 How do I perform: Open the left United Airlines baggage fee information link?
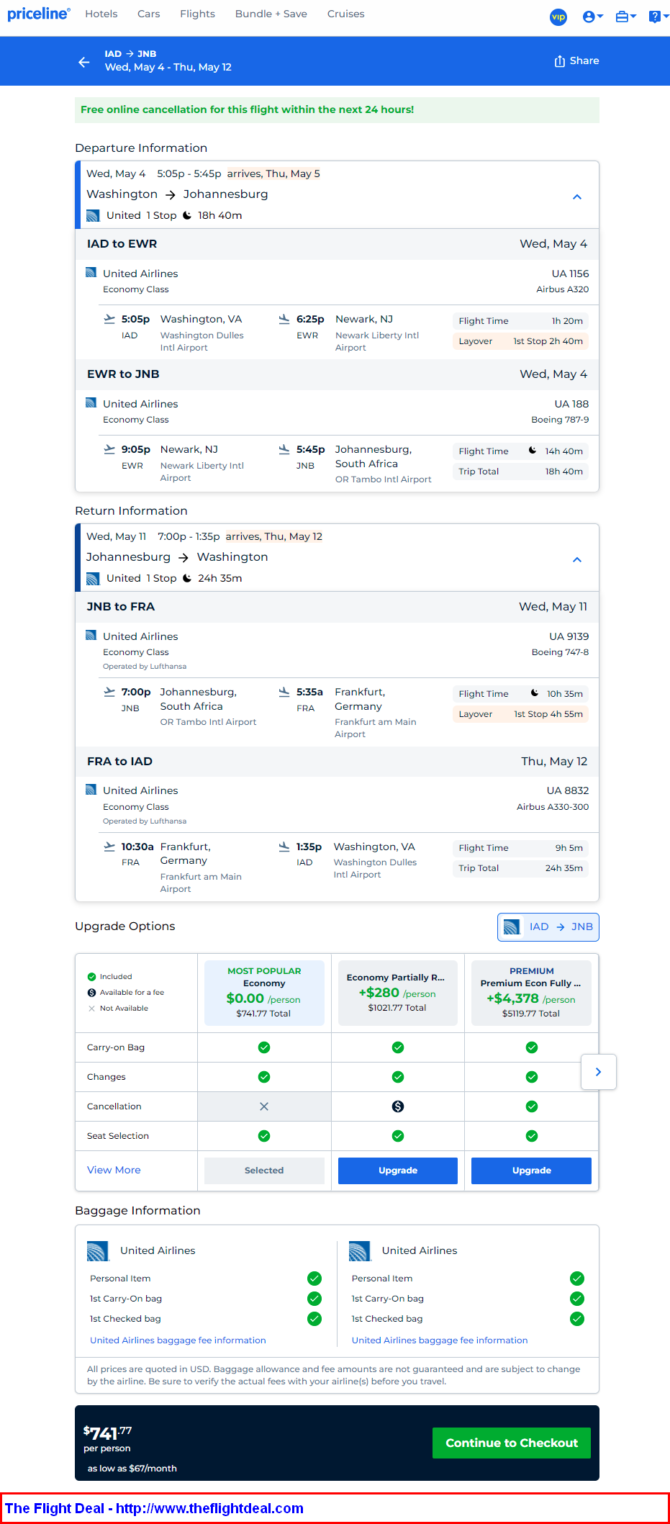[x=178, y=1340]
